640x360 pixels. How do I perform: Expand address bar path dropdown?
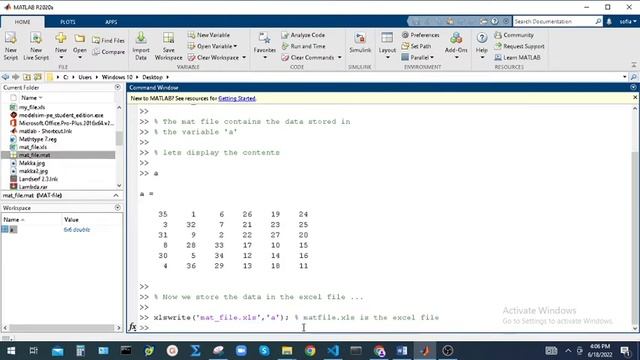click(624, 77)
